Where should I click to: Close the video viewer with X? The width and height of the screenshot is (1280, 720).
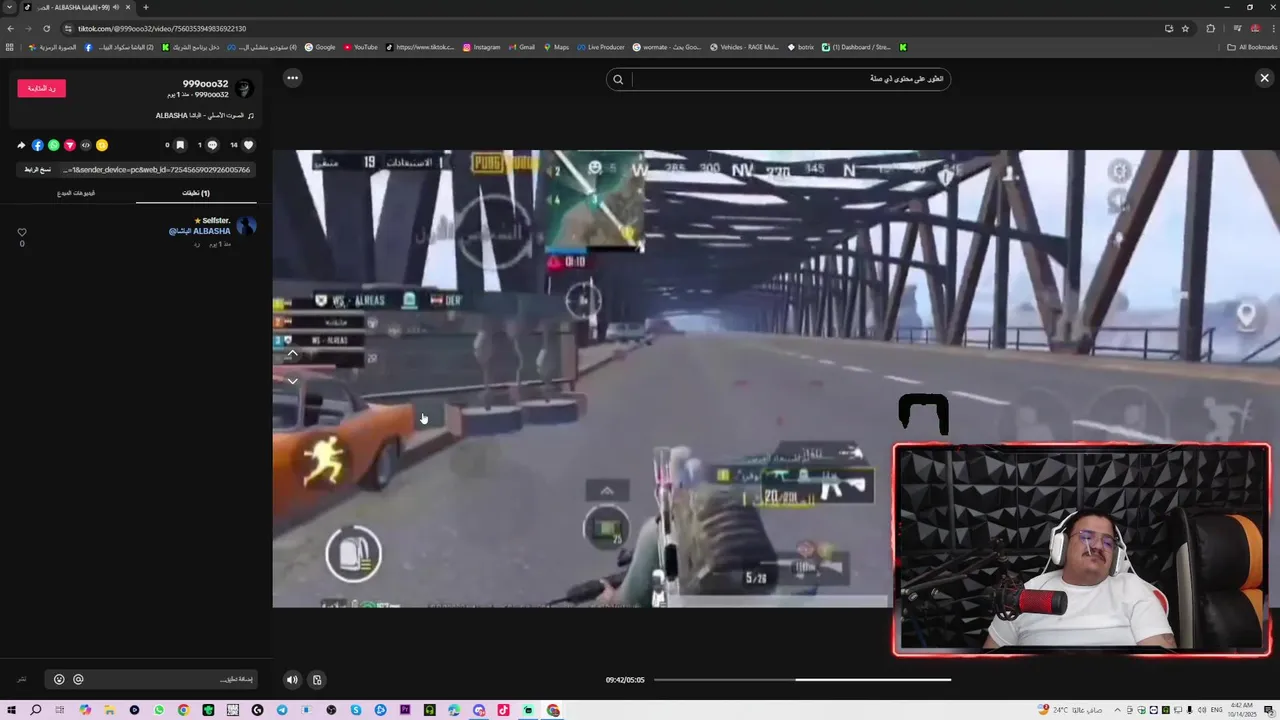1264,78
